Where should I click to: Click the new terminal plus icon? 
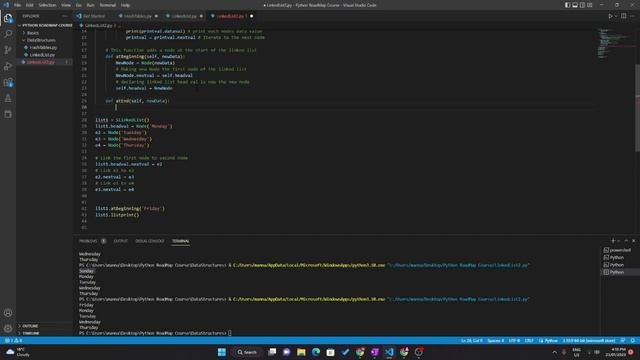[613, 241]
